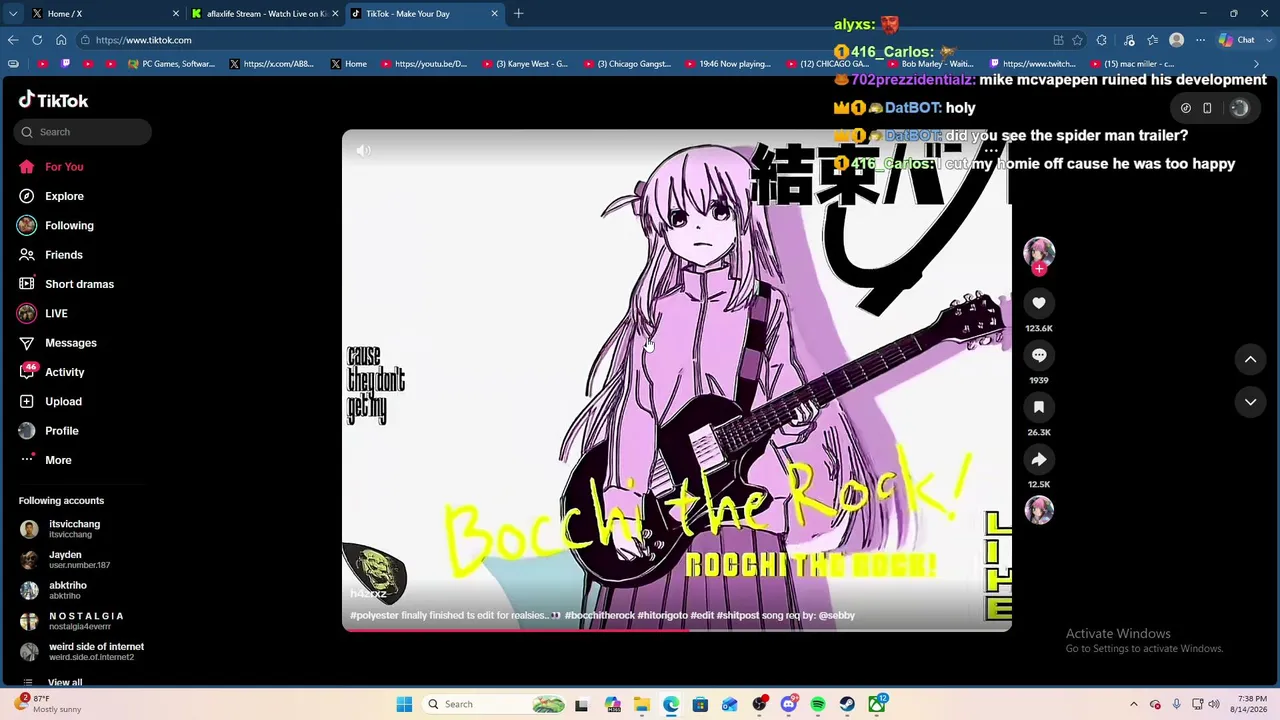Viewport: 1280px width, 720px height.
Task: Open the Copilot Chat button
Action: coord(1238,40)
